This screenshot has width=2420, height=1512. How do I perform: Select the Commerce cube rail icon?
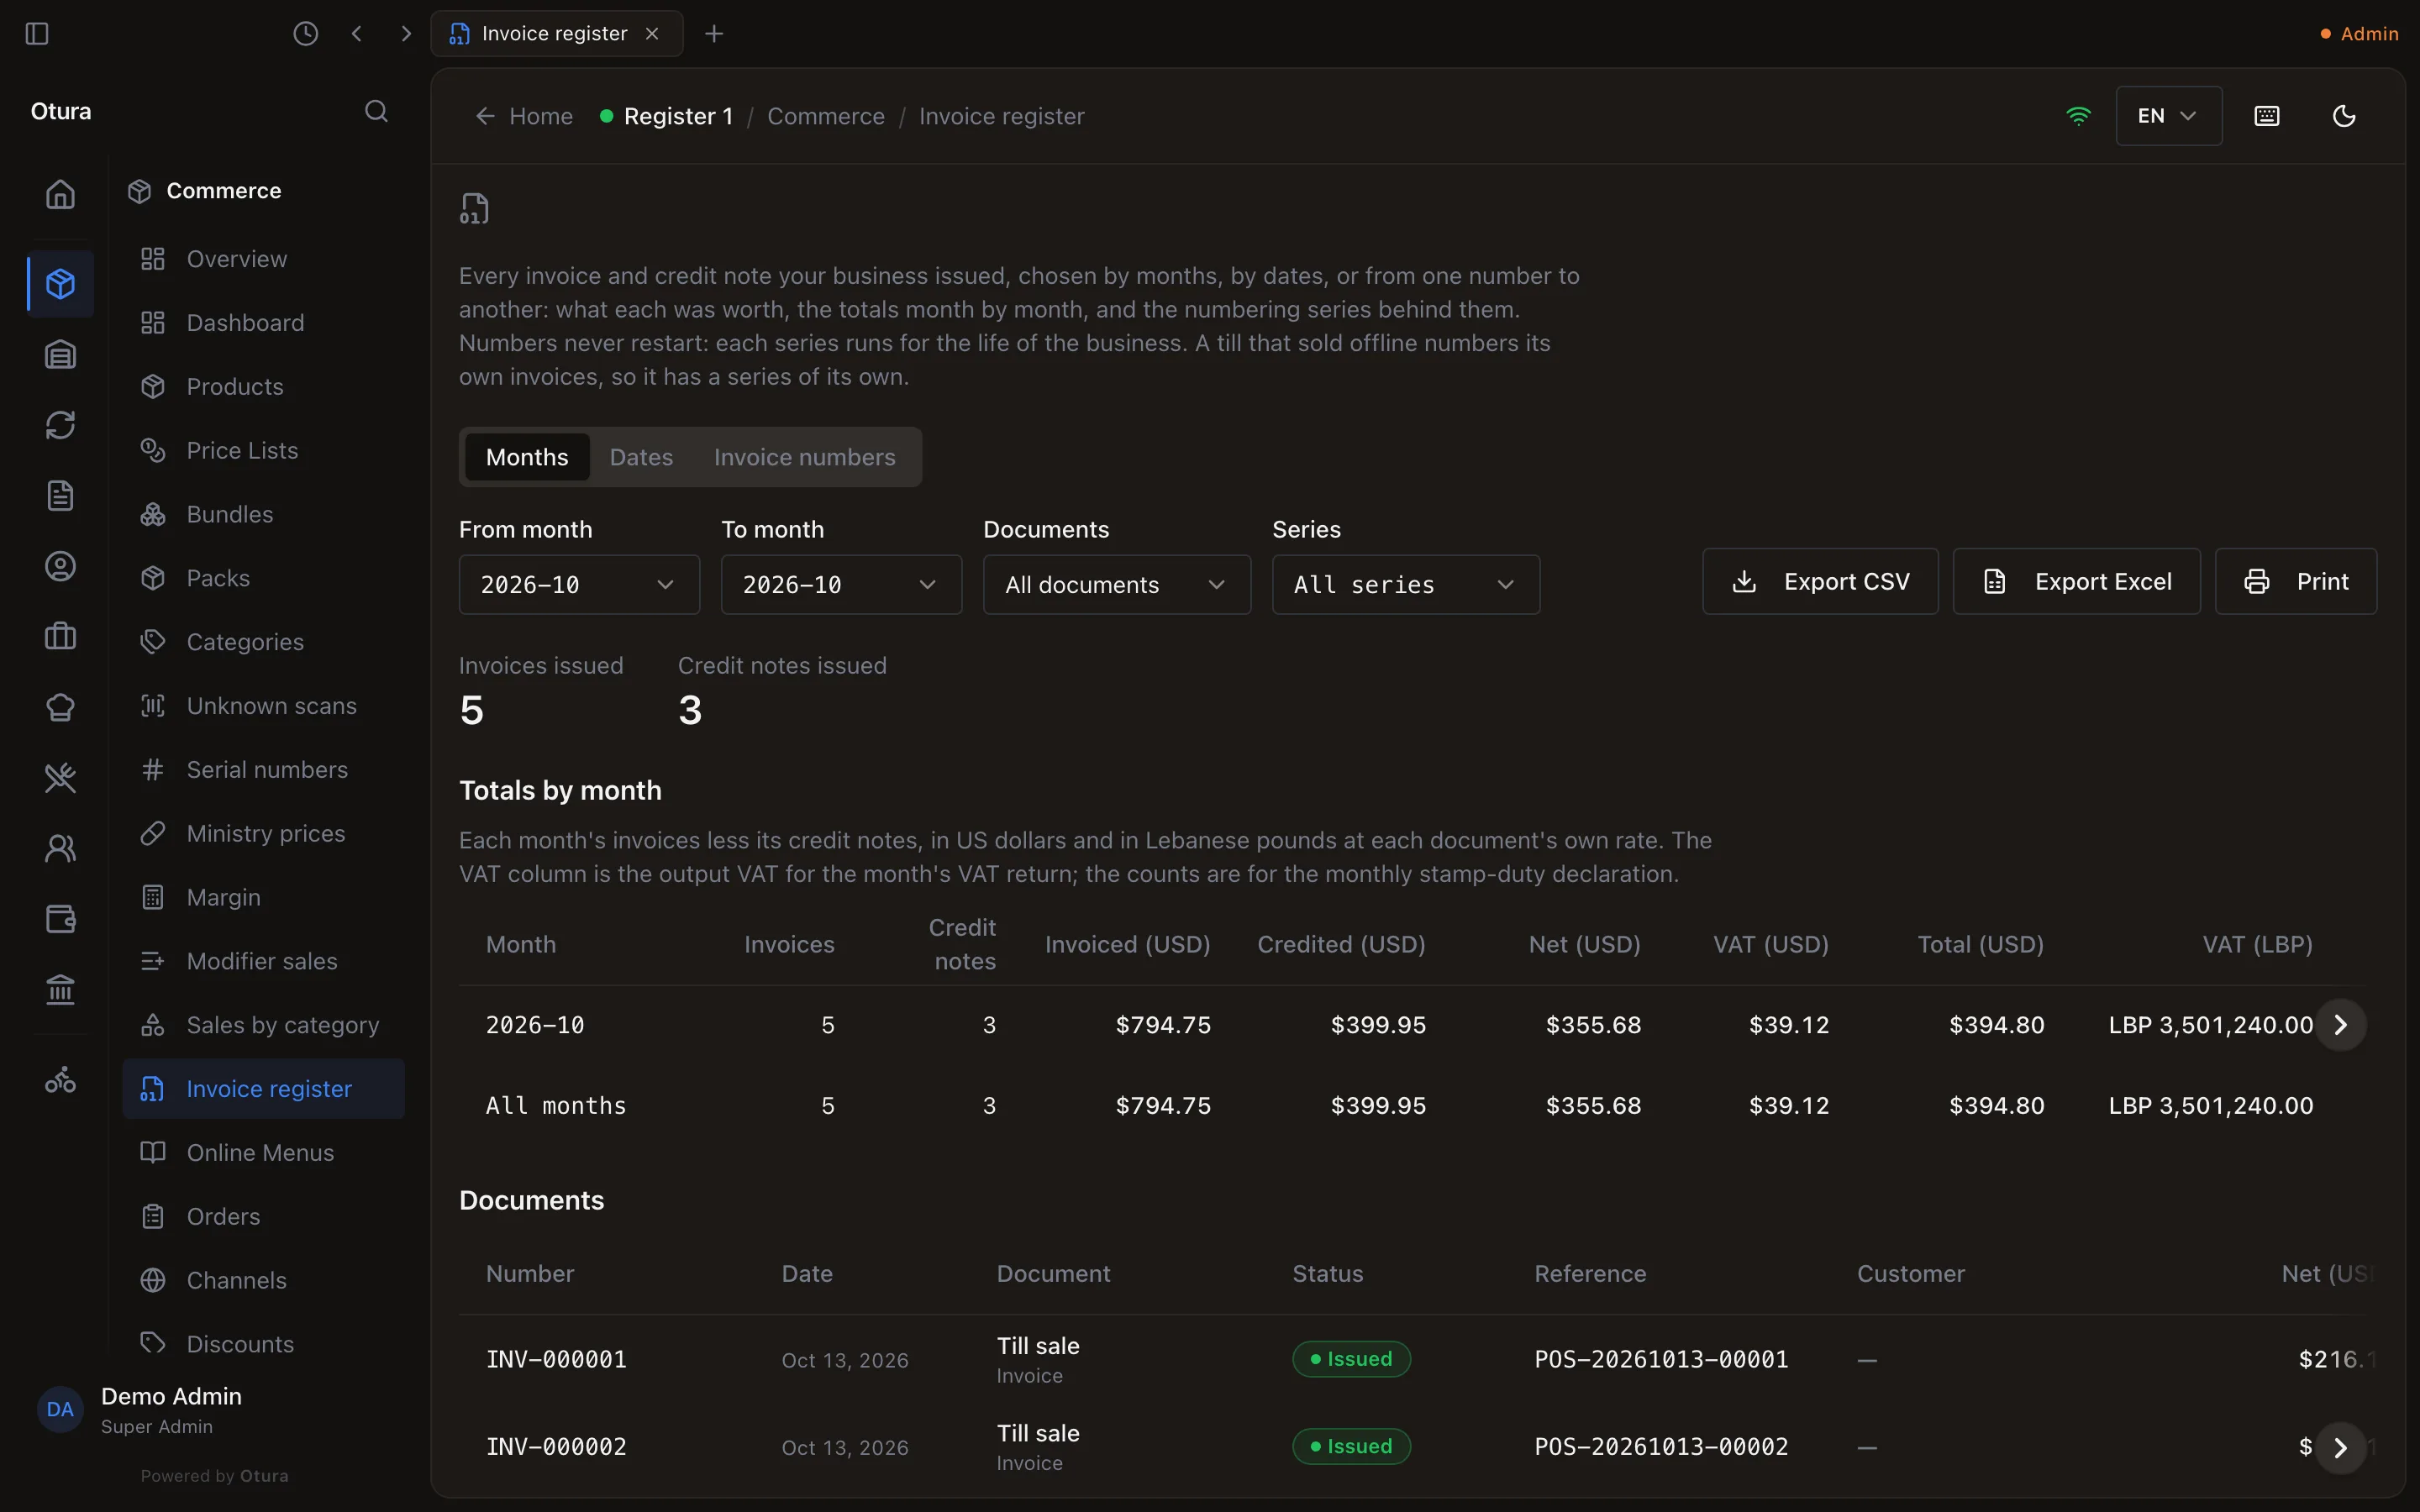pos(60,284)
